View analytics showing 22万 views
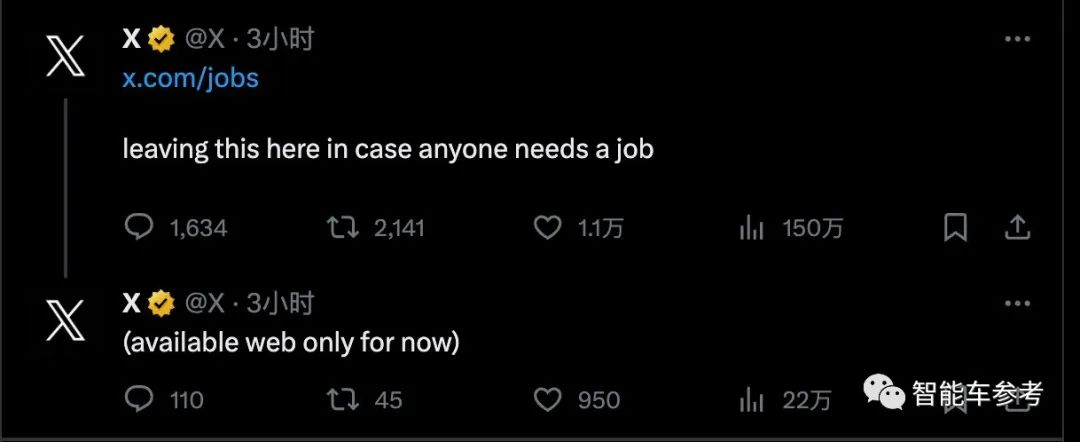 point(752,400)
